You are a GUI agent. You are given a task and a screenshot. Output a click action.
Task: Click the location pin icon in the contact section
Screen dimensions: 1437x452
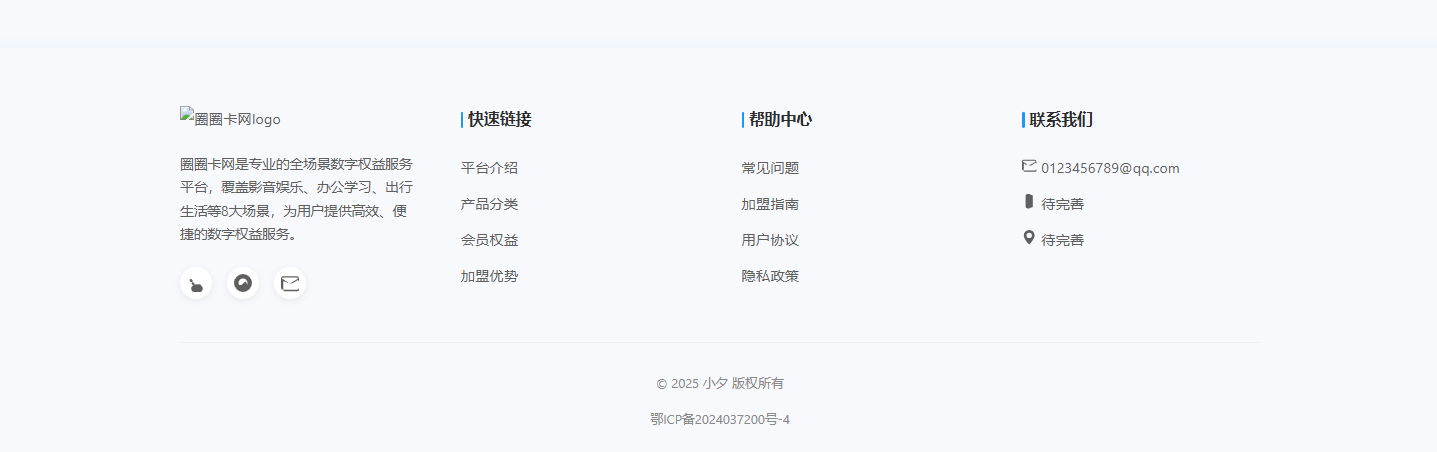point(1029,238)
